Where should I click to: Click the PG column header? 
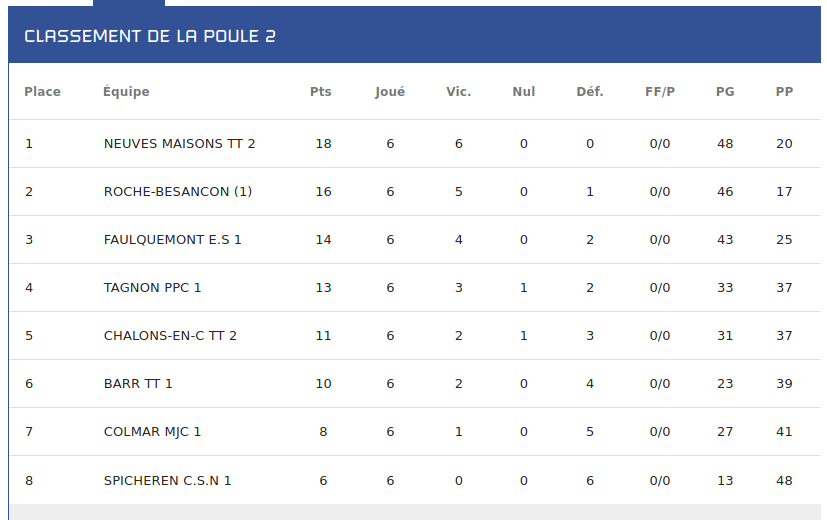click(x=725, y=92)
